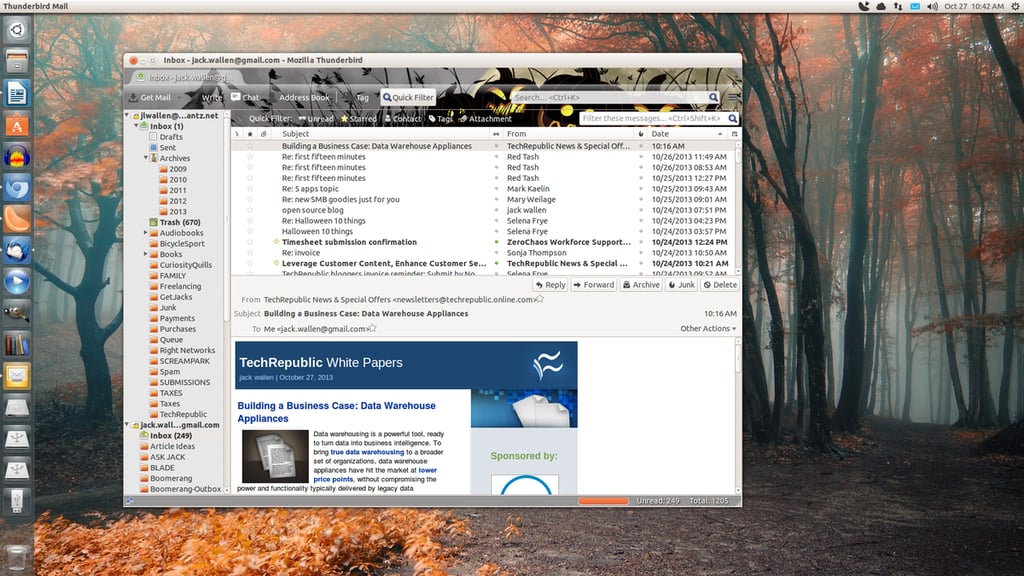Star the recipient jack.wallen@gmail.com

(x=372, y=328)
